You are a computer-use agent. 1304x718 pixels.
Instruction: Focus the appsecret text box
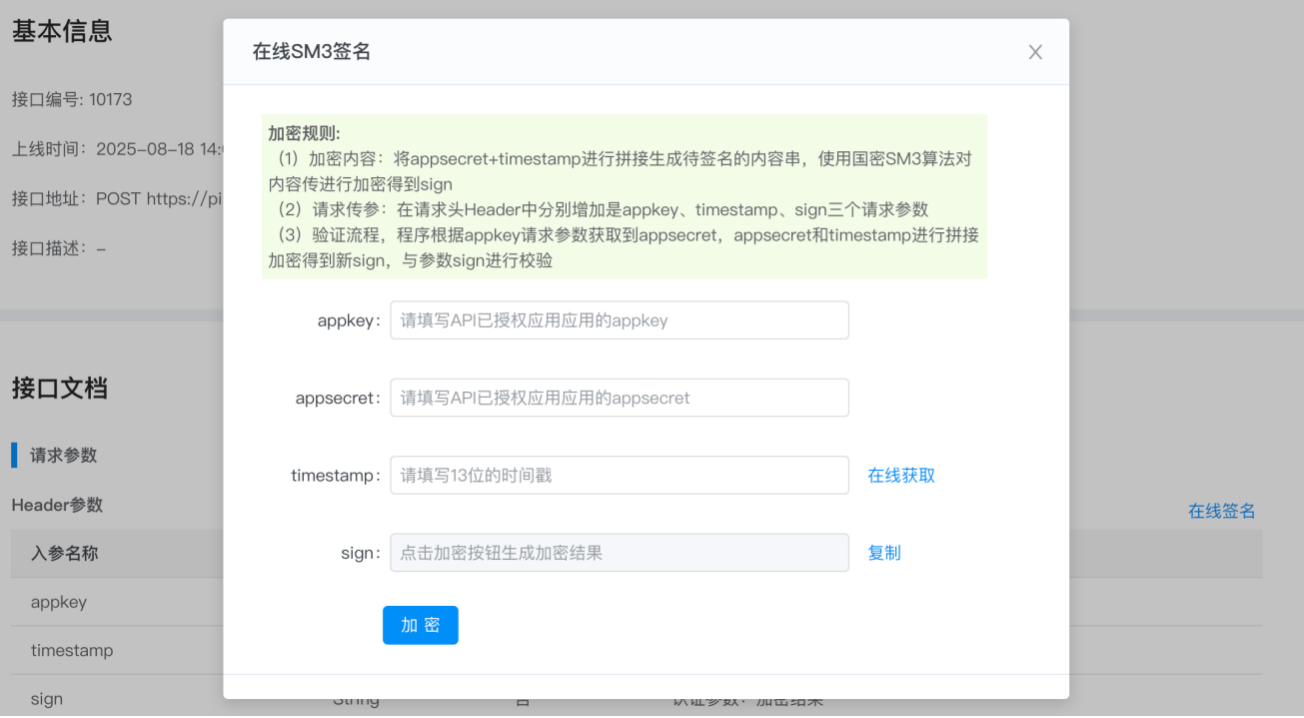pos(619,398)
